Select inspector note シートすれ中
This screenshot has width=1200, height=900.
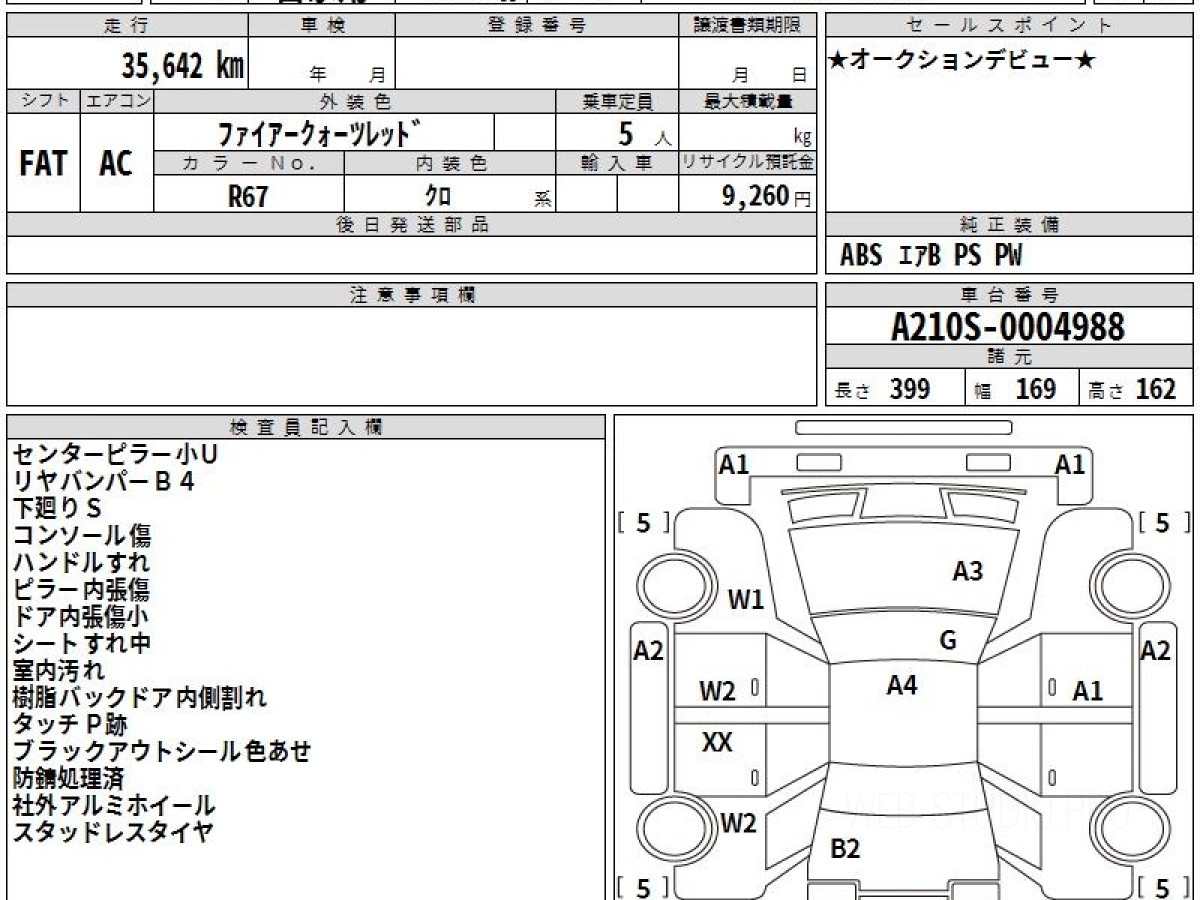coord(82,644)
